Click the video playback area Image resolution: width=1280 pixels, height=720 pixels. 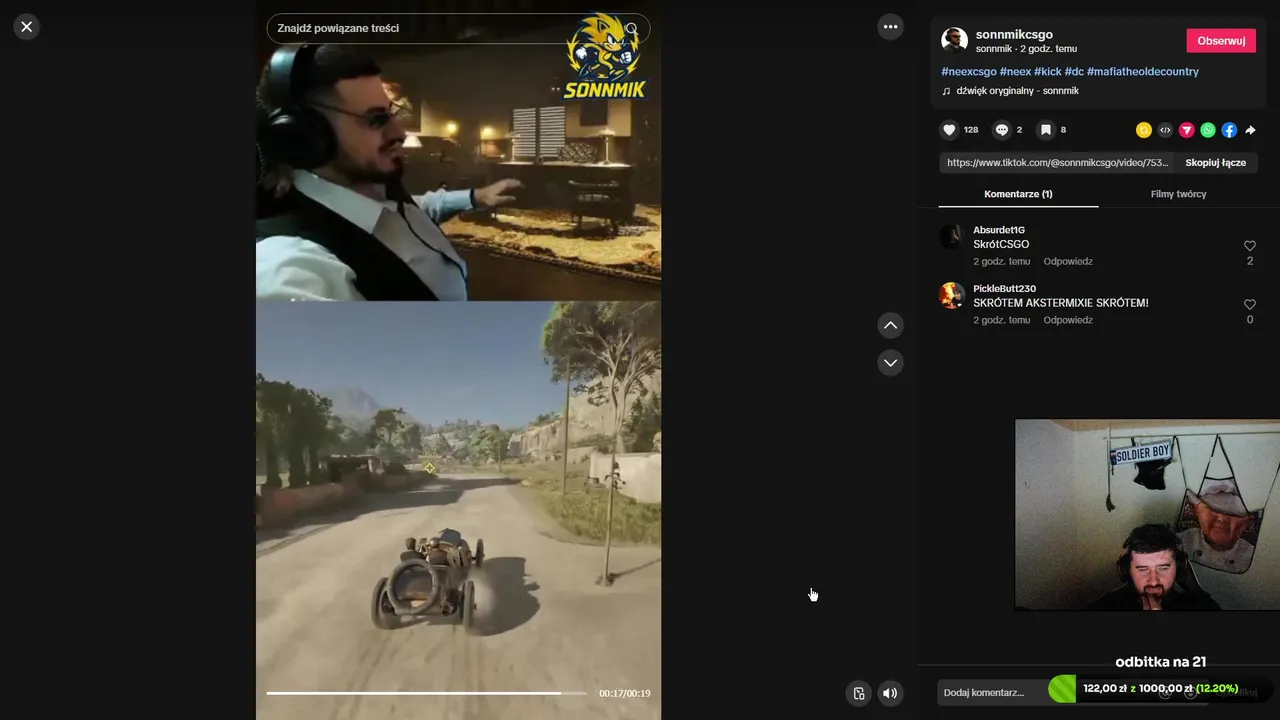[458, 360]
